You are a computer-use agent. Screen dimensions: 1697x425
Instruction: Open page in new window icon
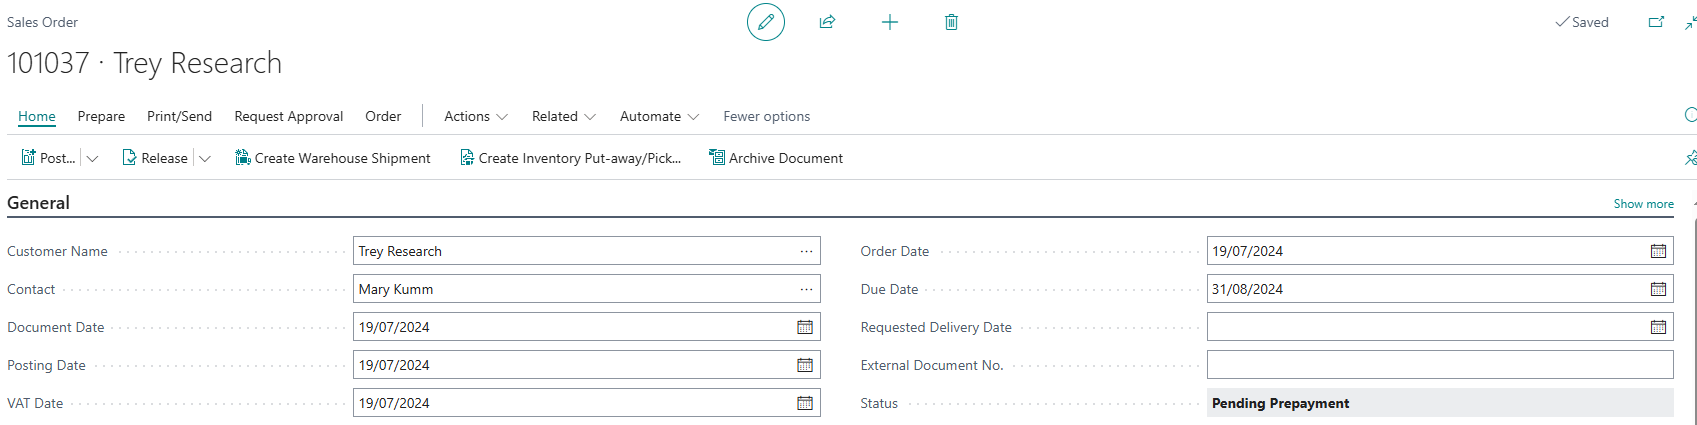1656,22
